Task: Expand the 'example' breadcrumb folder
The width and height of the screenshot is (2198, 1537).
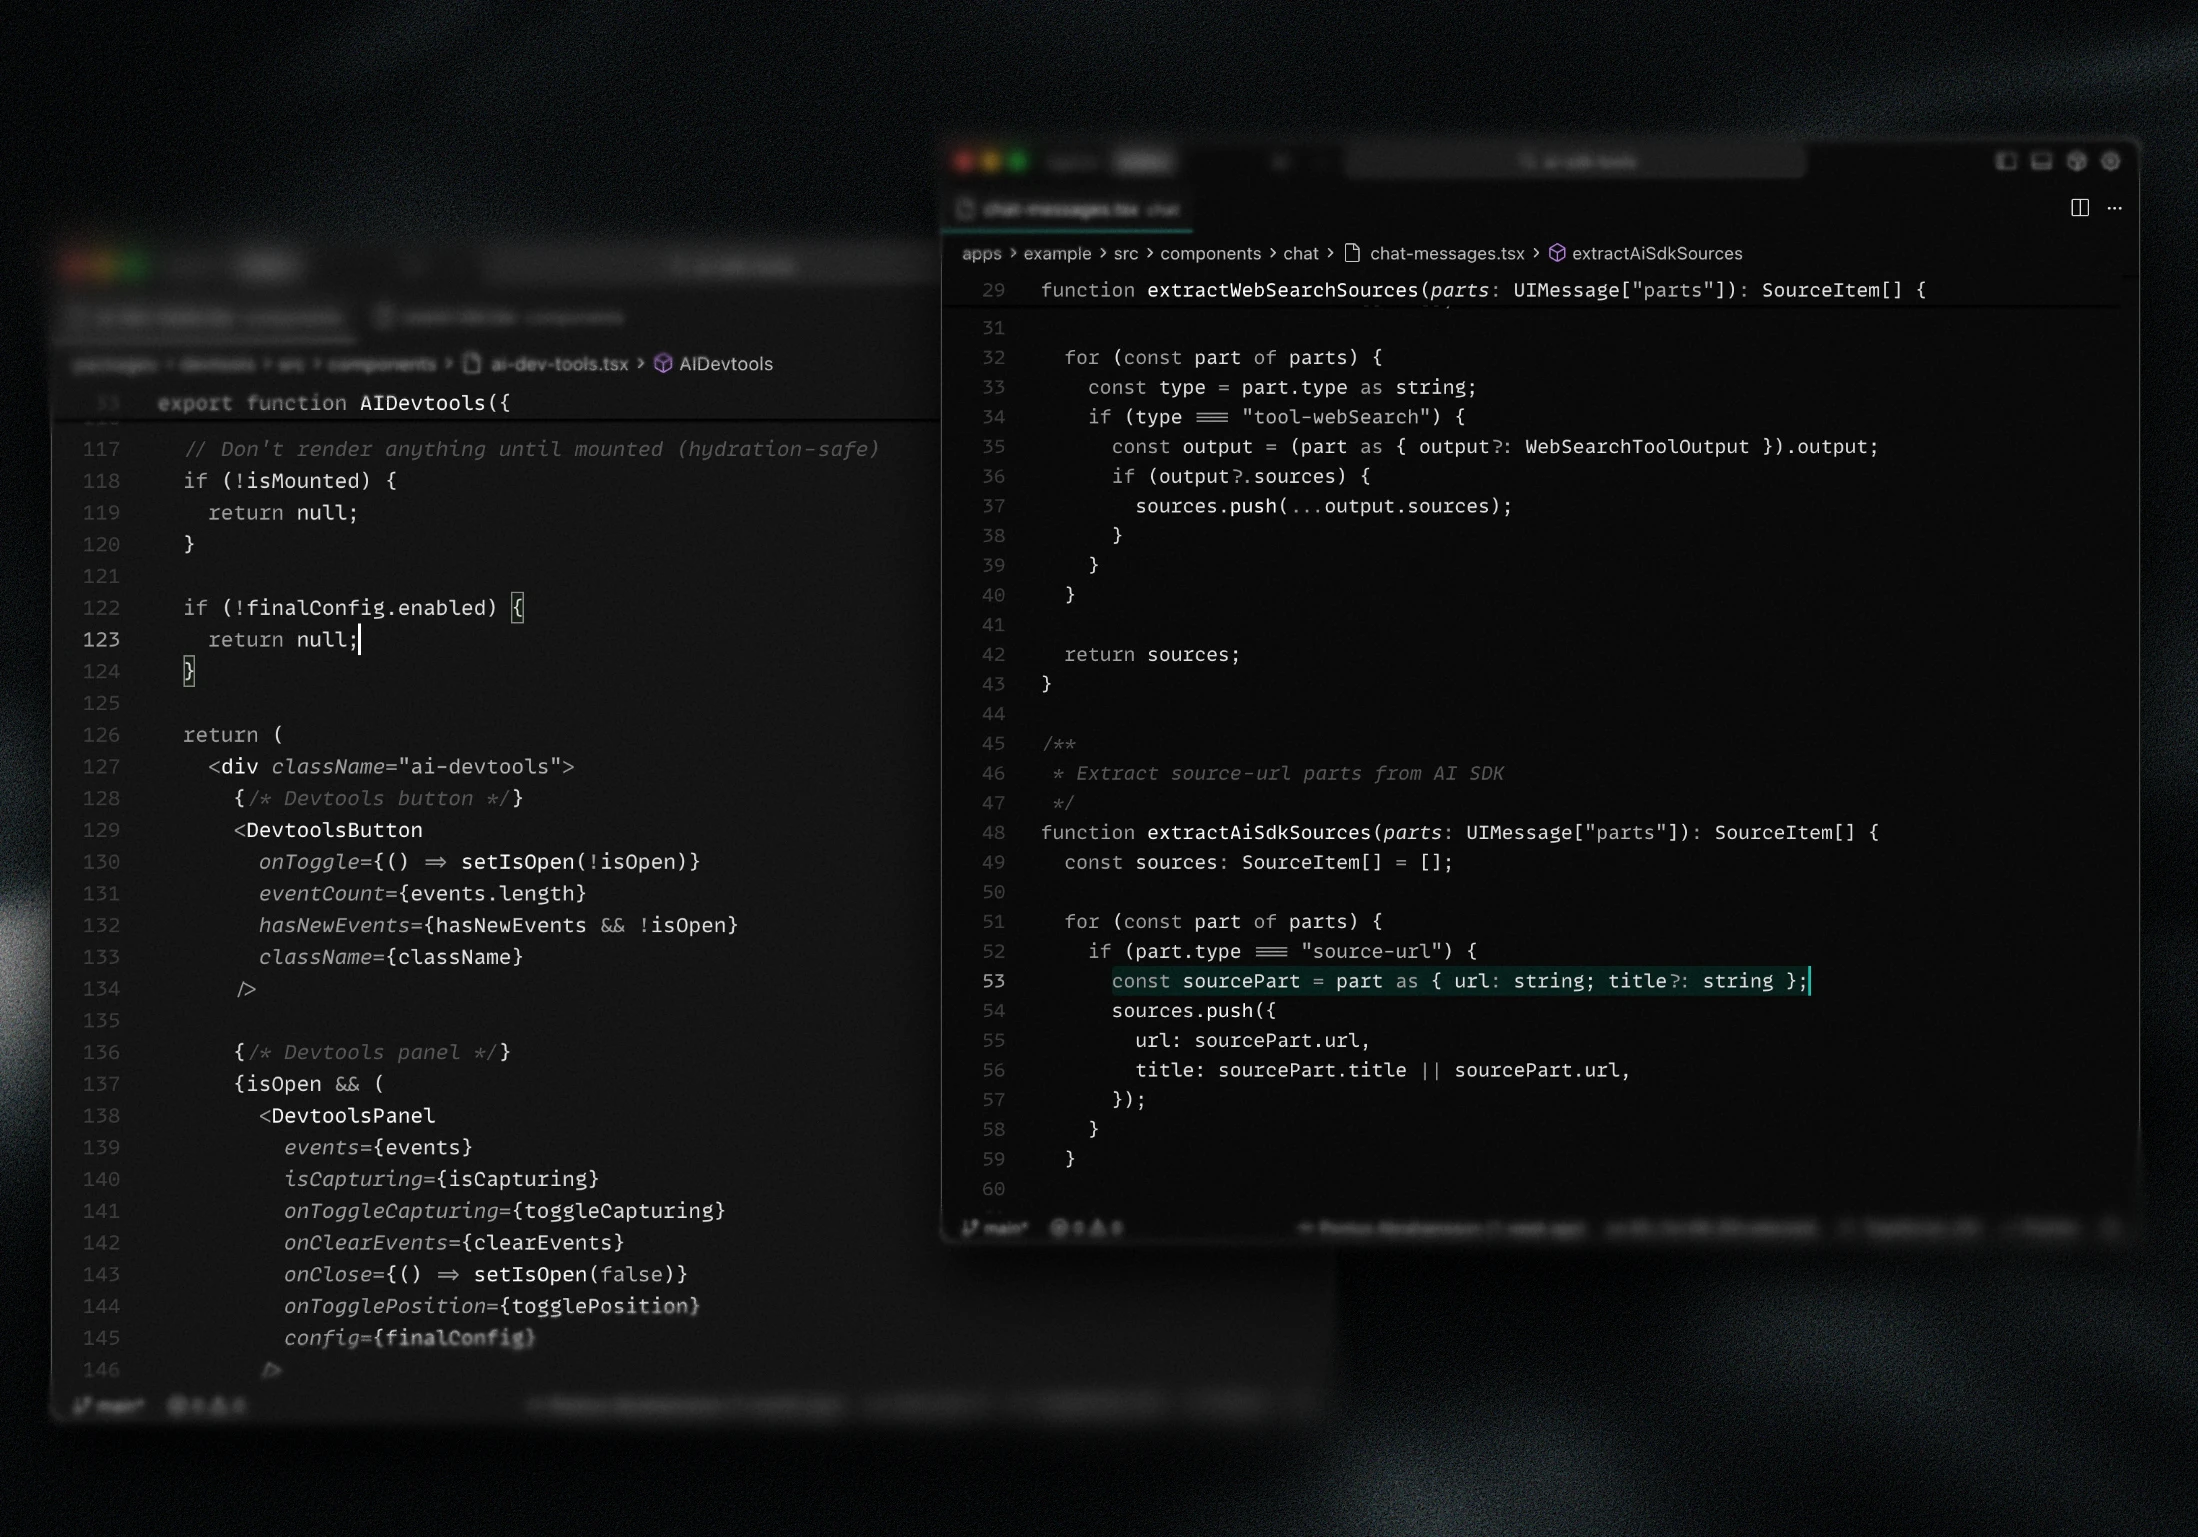Action: coord(1057,254)
